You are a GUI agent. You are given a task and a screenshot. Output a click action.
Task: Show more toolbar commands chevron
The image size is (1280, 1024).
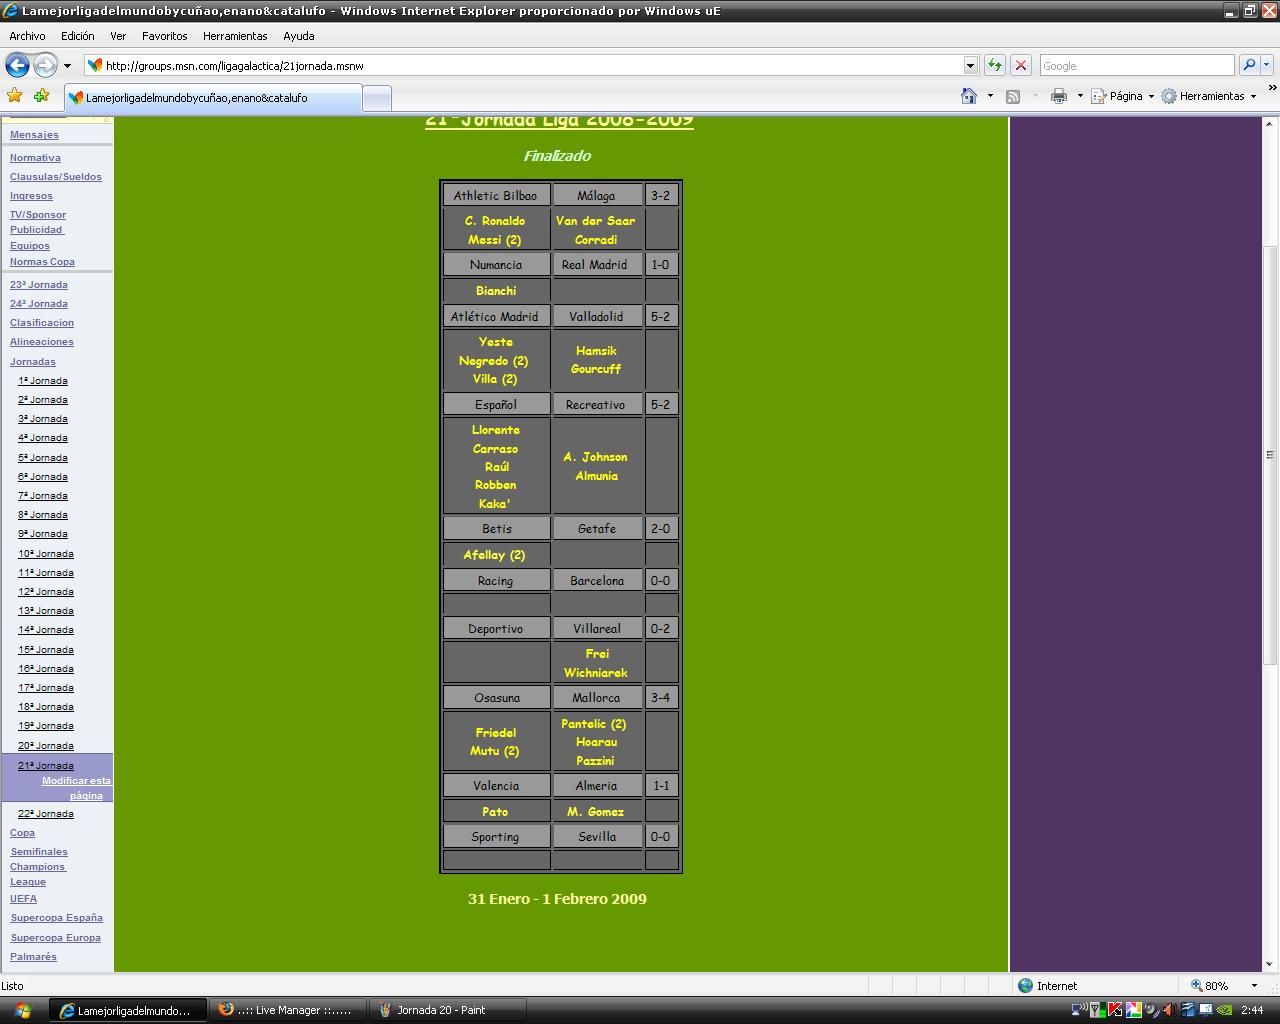(x=1272, y=88)
